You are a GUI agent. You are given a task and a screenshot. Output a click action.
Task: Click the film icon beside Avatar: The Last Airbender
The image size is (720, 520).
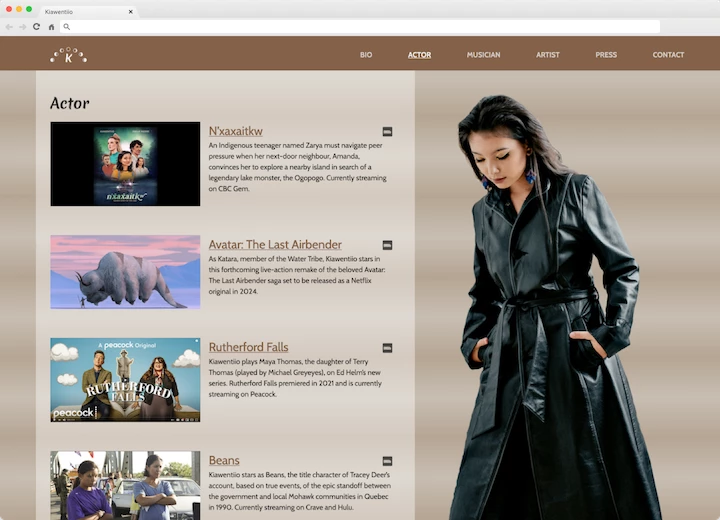click(x=387, y=245)
